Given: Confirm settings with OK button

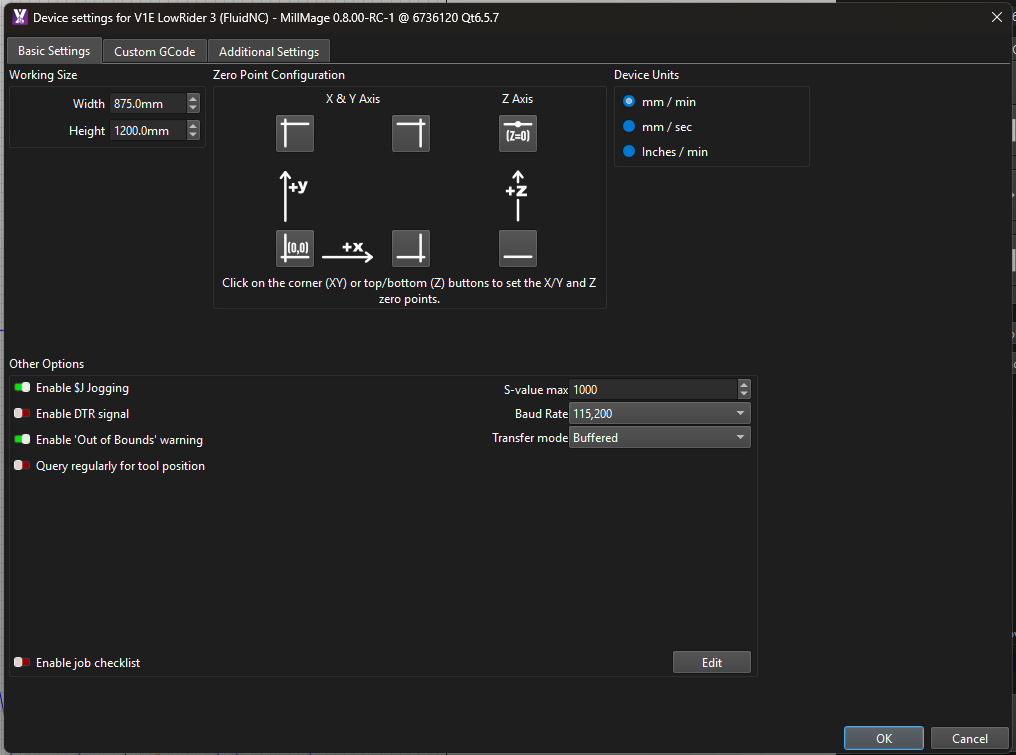Looking at the screenshot, I should coord(884,738).
